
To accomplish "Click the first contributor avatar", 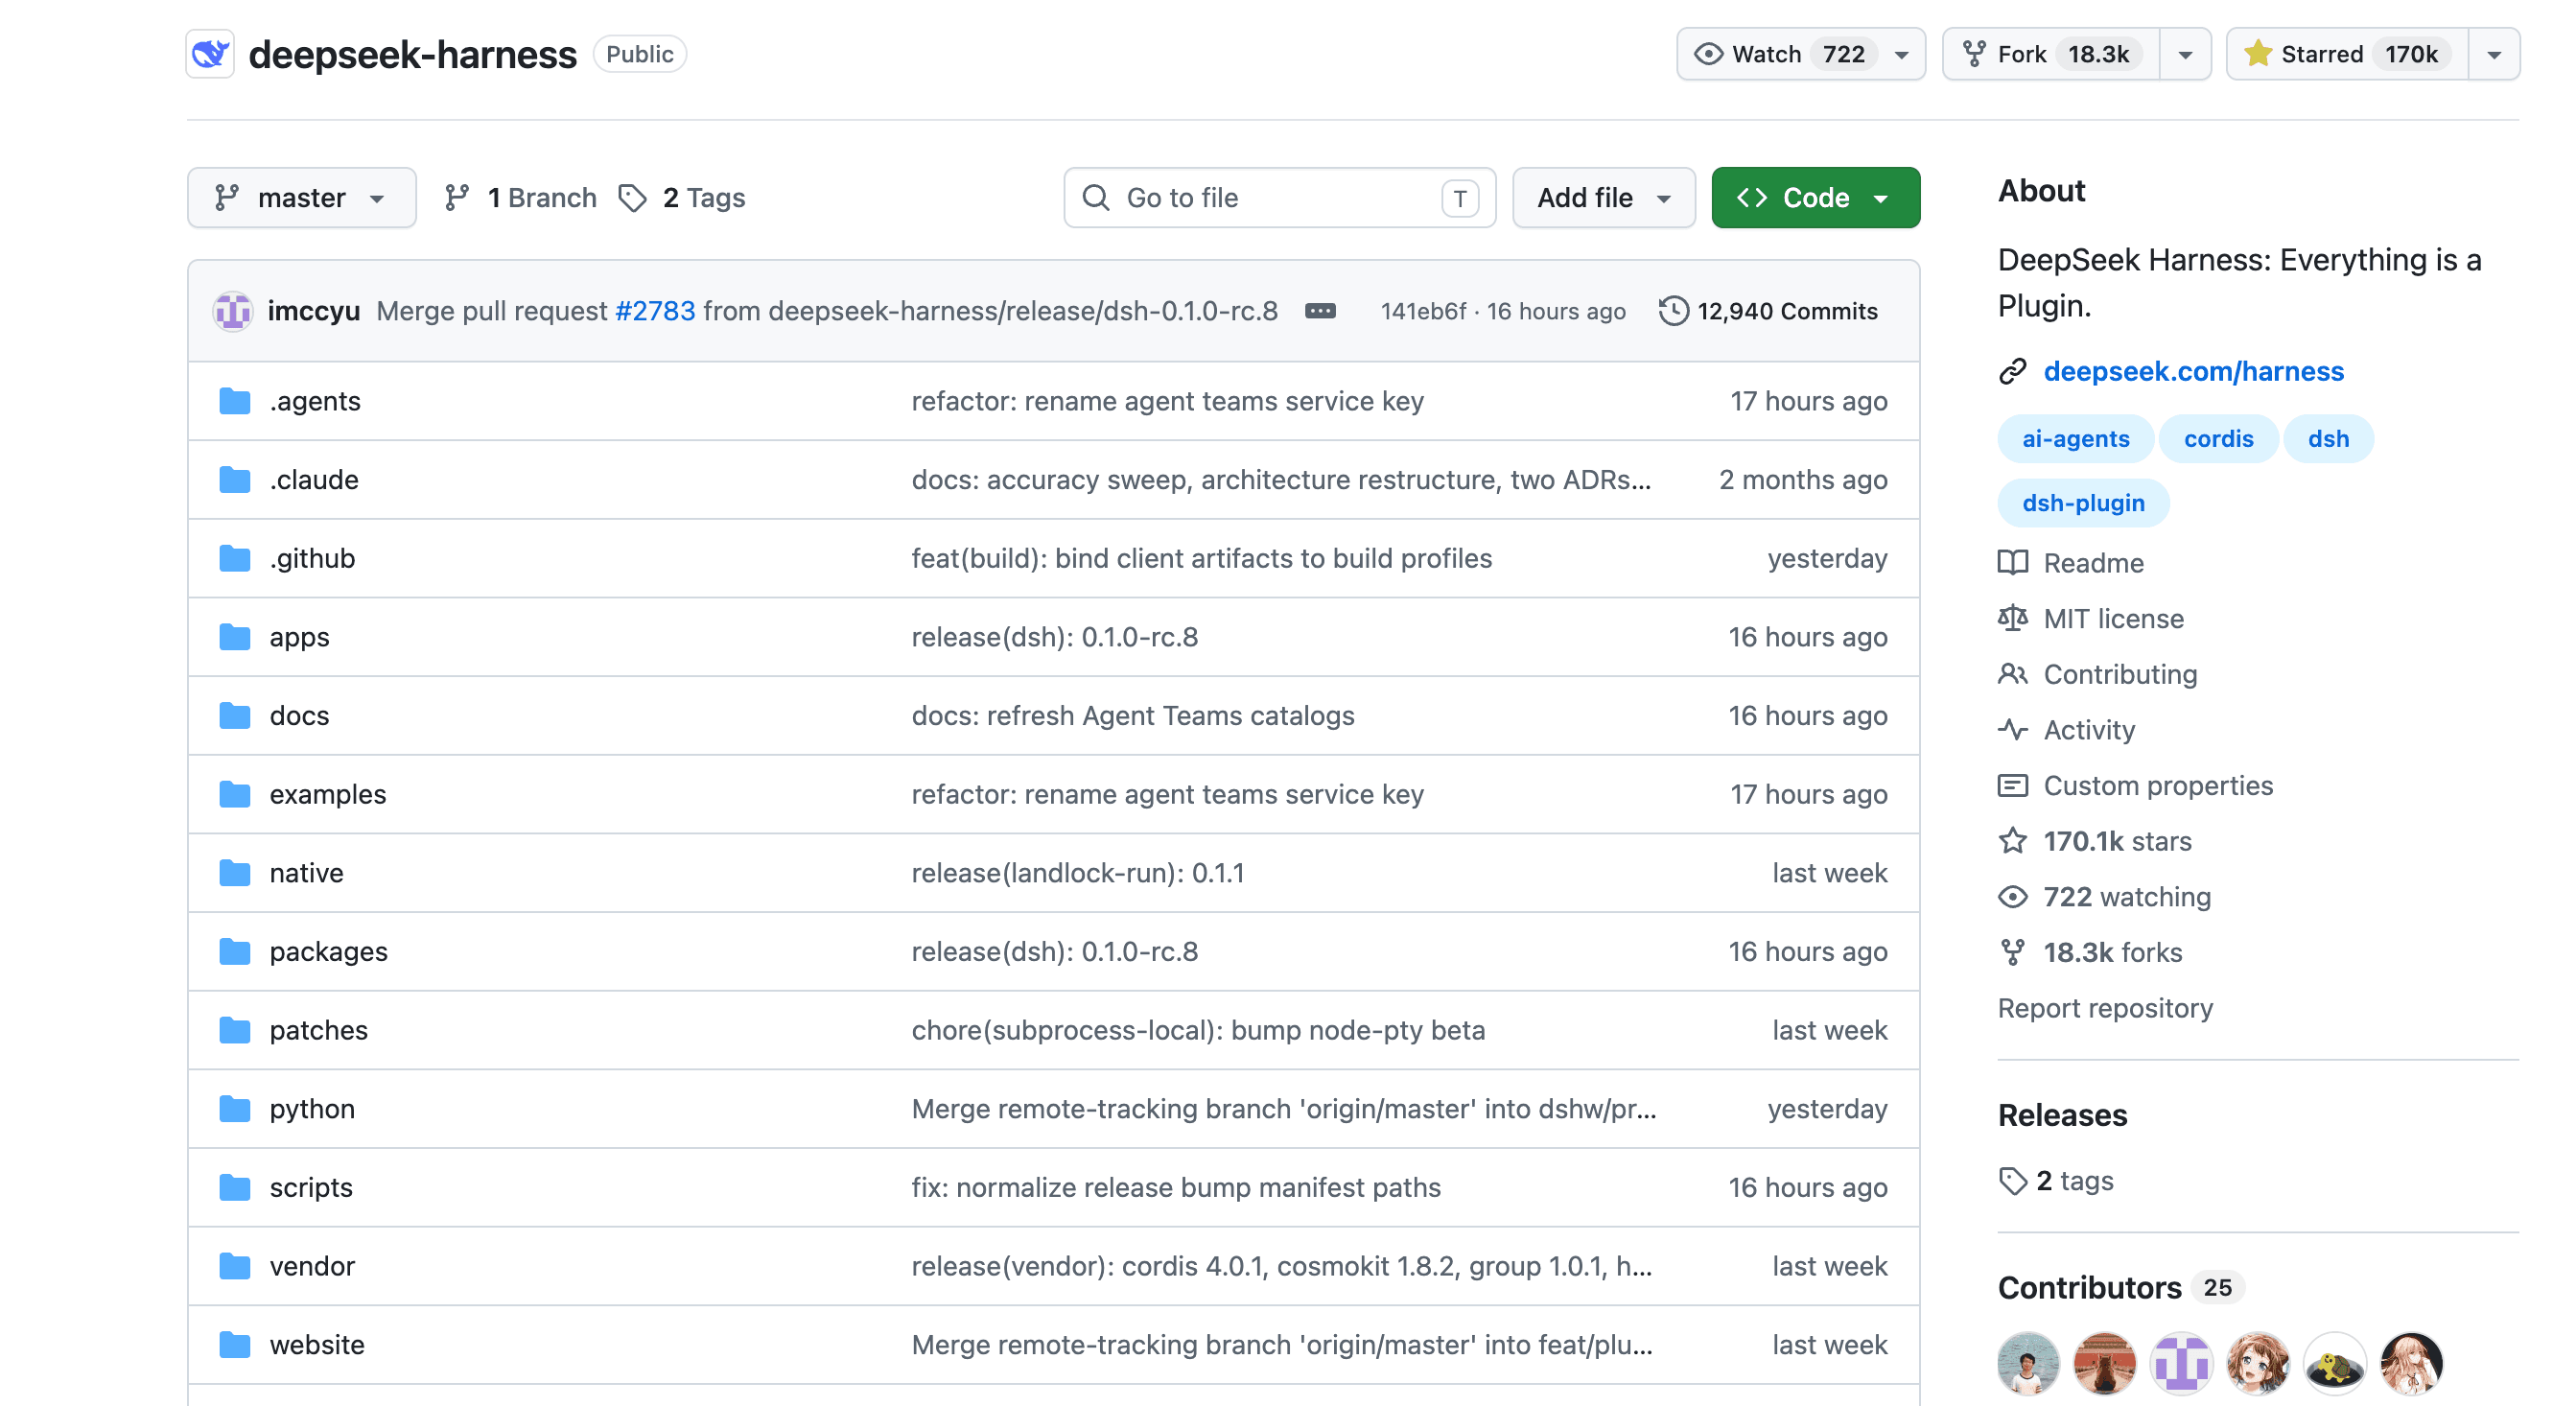I will [x=2028, y=1363].
